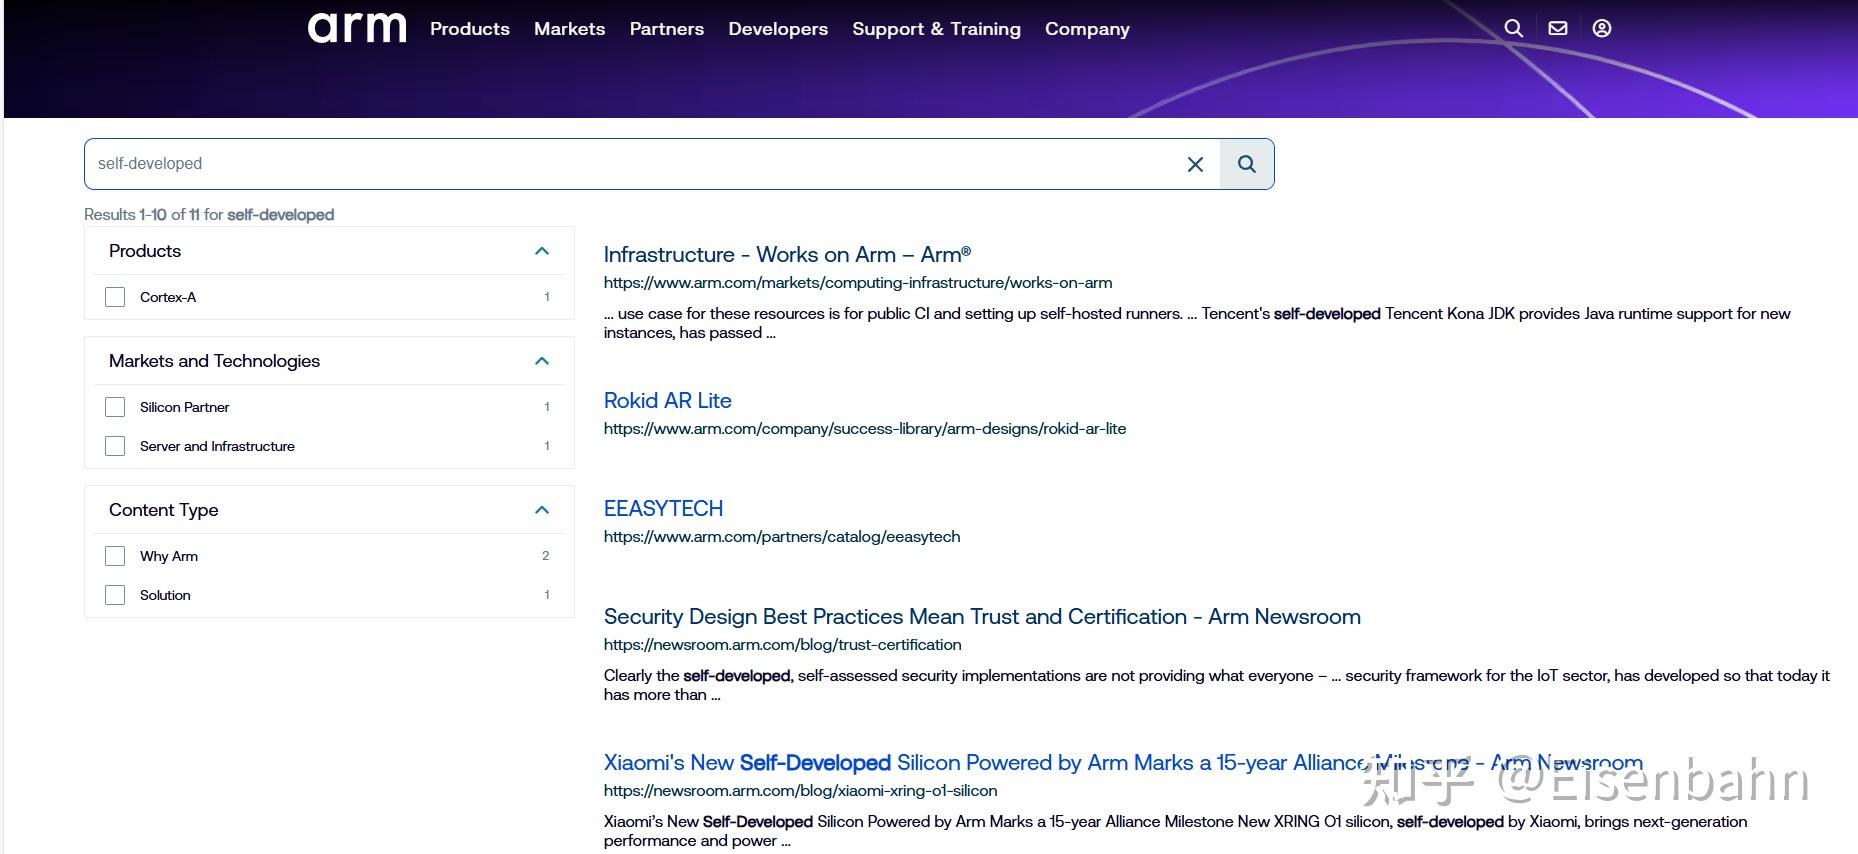Open the Support & Training menu
Image resolution: width=1858 pixels, height=854 pixels.
pyautogui.click(x=937, y=29)
